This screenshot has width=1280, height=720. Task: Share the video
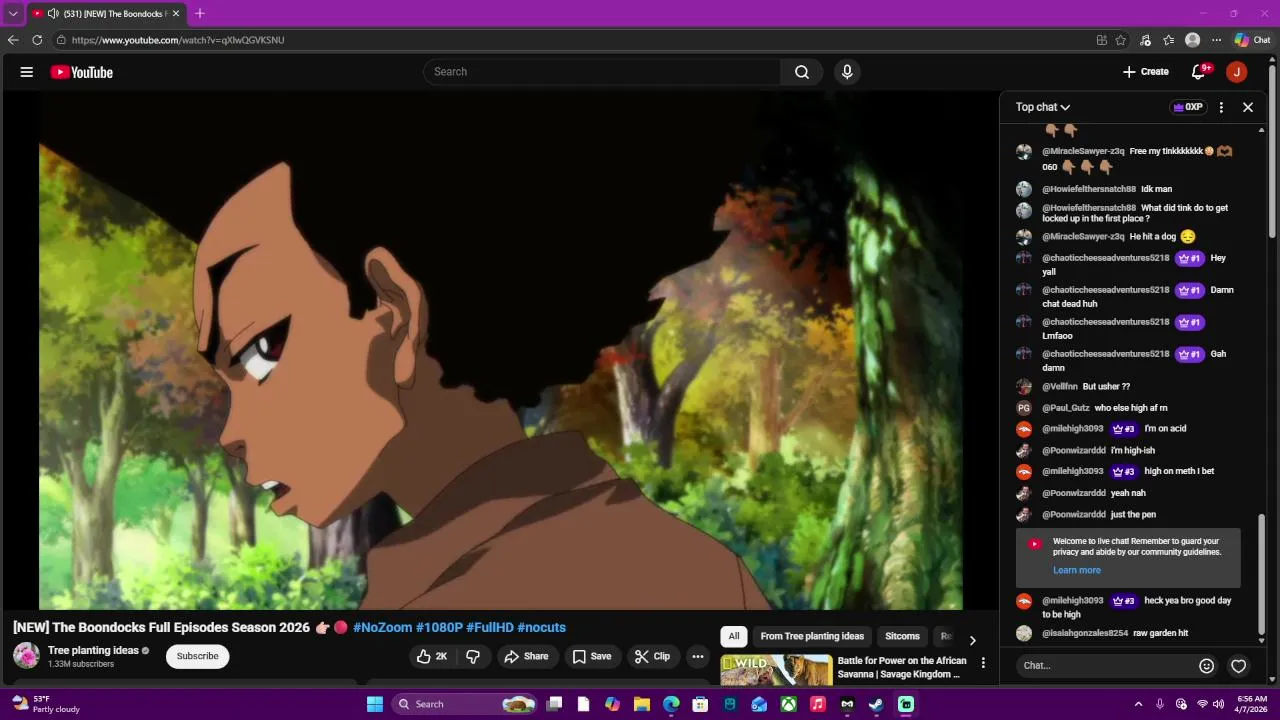526,656
